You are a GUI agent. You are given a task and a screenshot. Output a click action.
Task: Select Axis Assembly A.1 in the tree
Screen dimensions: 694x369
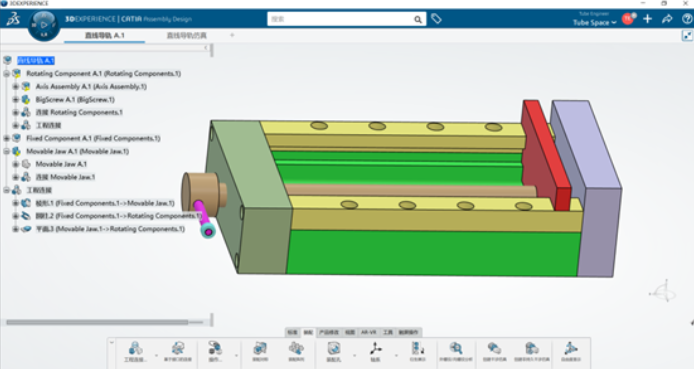[x=91, y=86]
